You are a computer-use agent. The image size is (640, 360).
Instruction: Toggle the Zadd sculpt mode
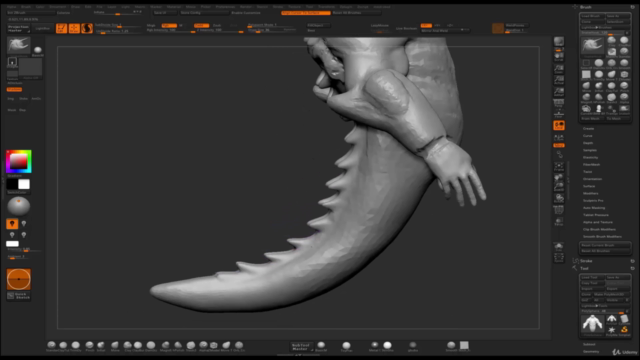(201, 25)
